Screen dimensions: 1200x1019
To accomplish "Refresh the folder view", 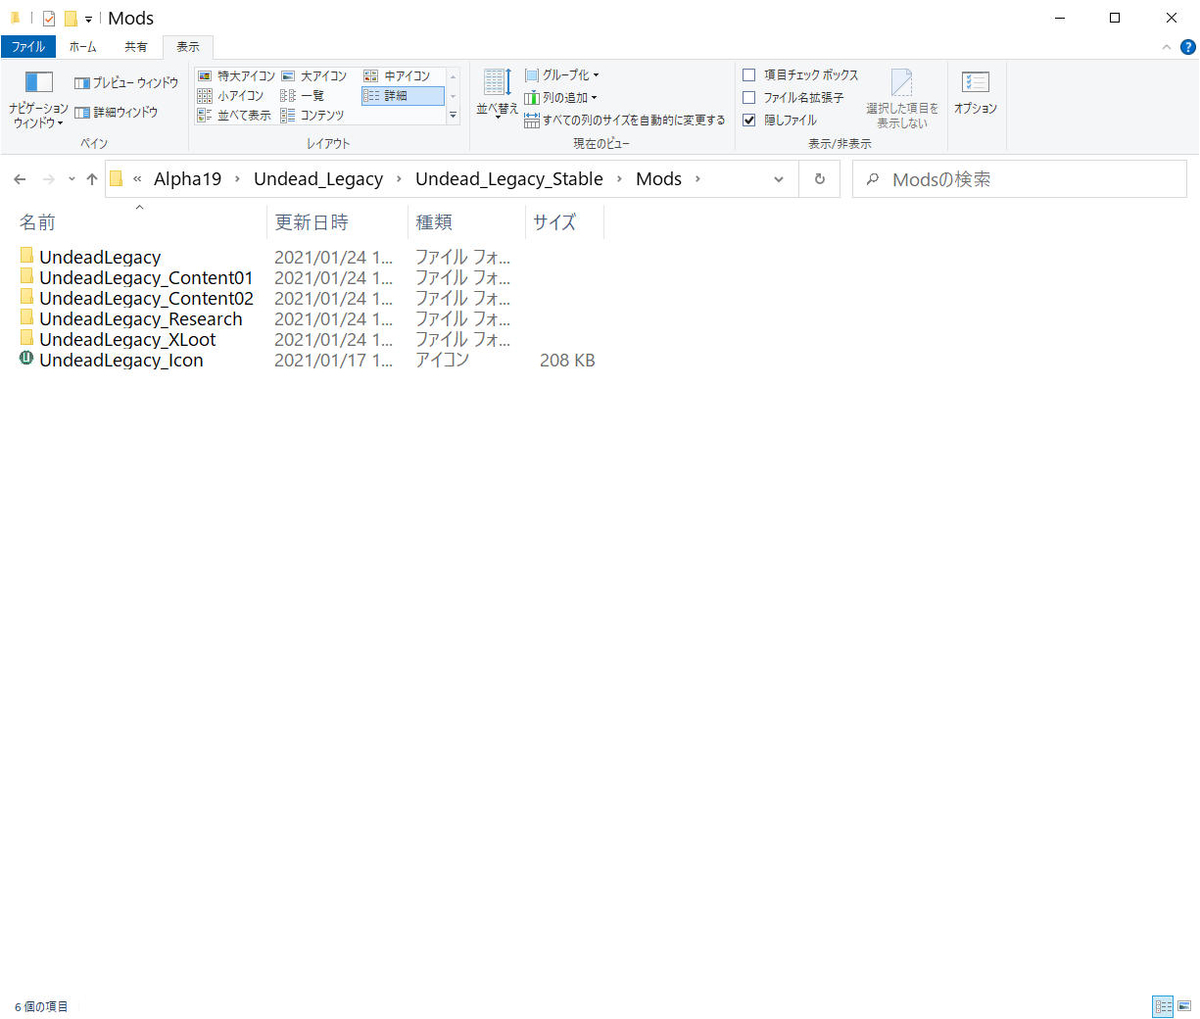I will click(820, 179).
